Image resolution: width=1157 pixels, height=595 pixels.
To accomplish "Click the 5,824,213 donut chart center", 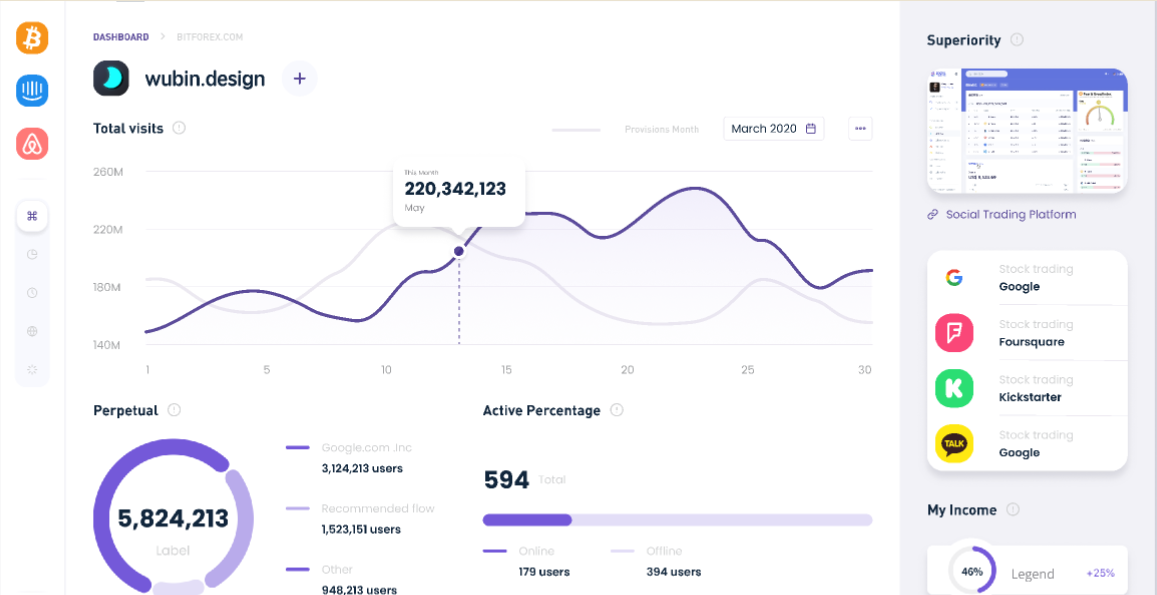I will pyautogui.click(x=173, y=518).
